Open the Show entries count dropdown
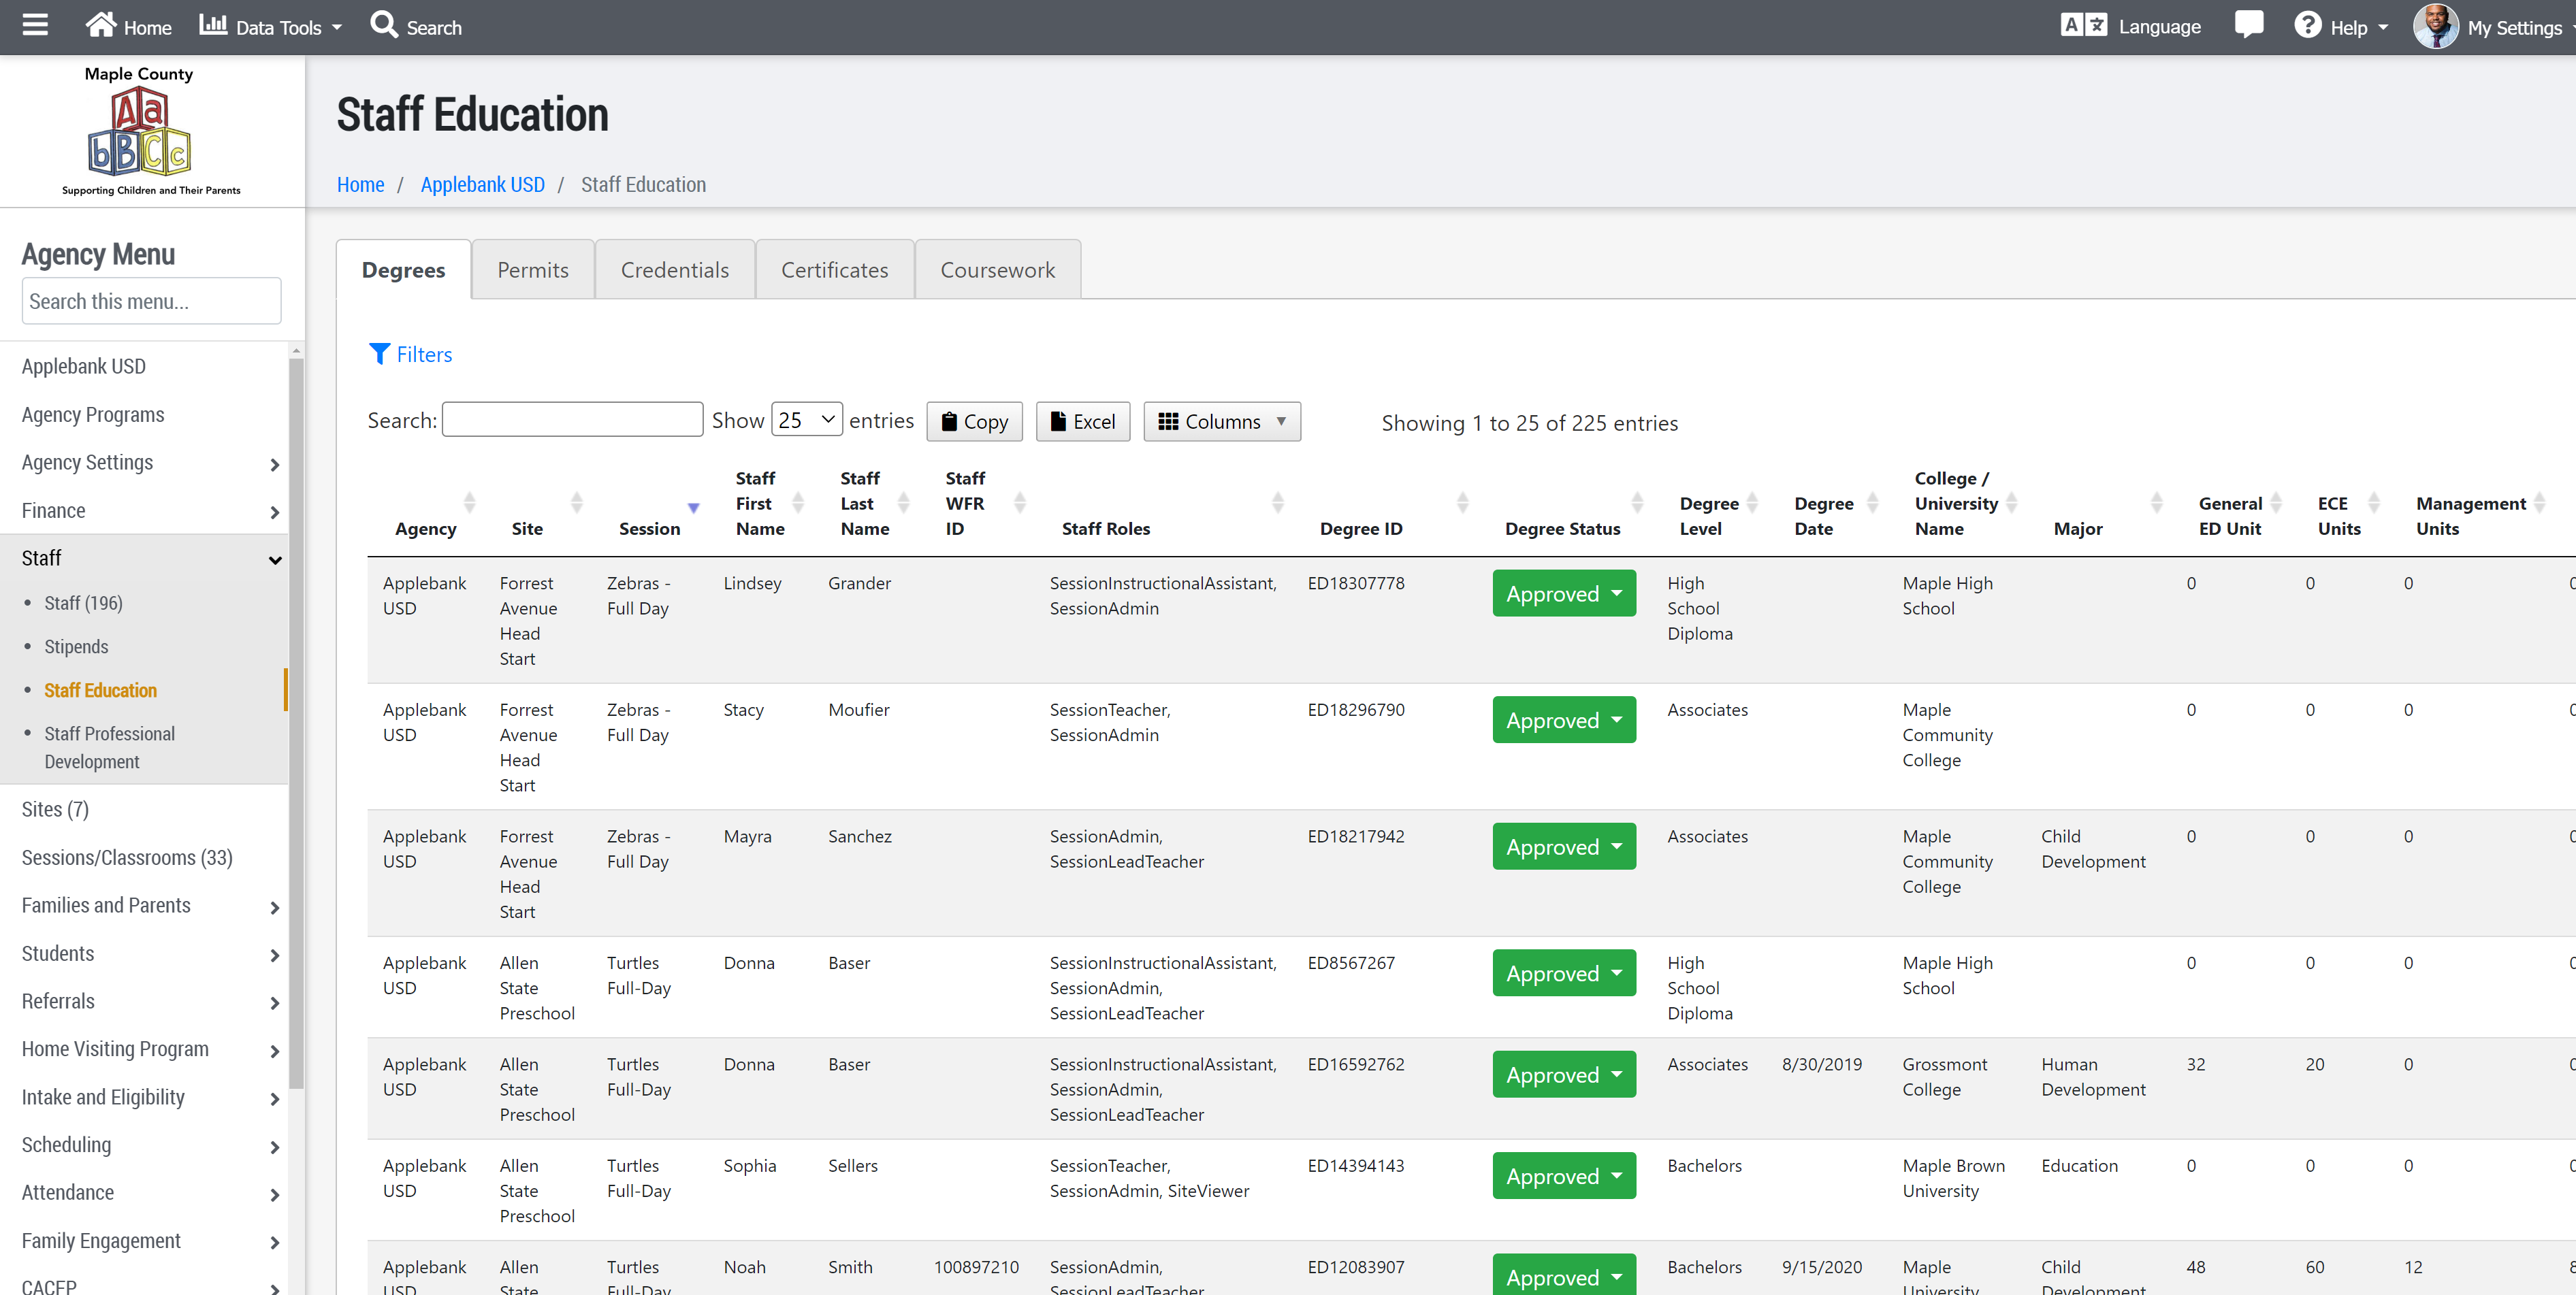This screenshot has width=2576, height=1295. coord(806,420)
